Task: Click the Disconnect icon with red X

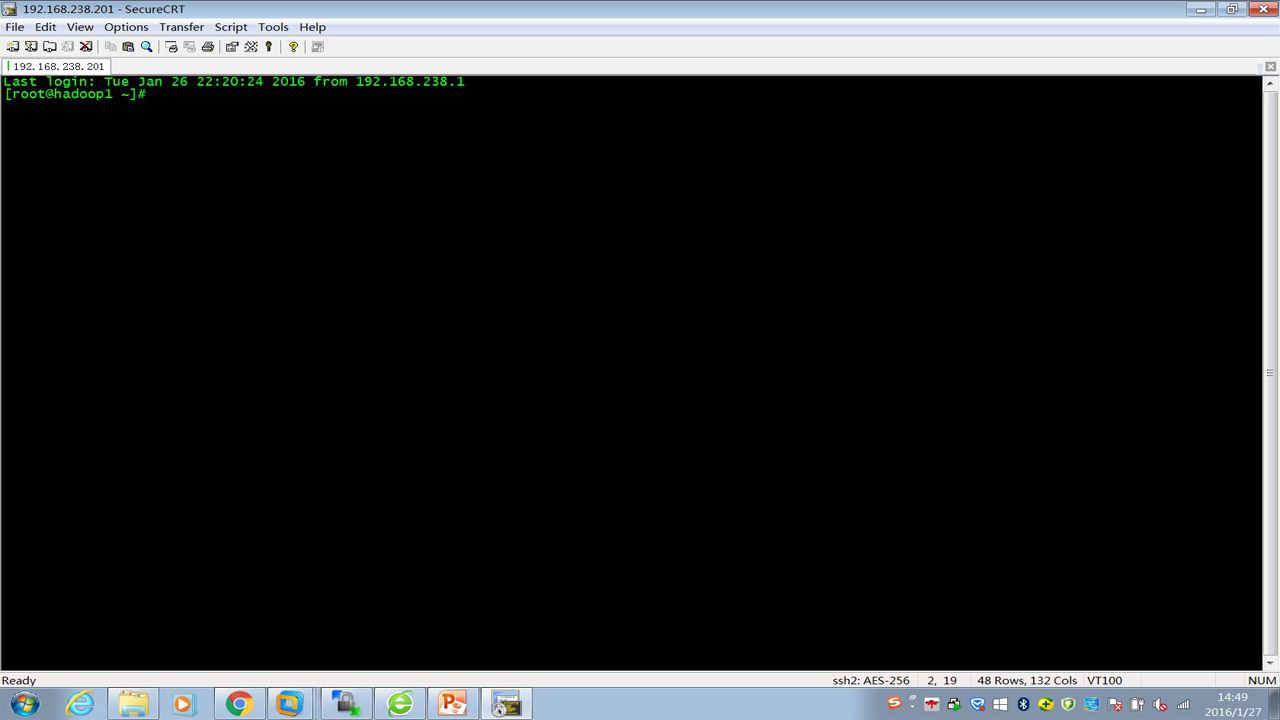Action: pos(86,46)
